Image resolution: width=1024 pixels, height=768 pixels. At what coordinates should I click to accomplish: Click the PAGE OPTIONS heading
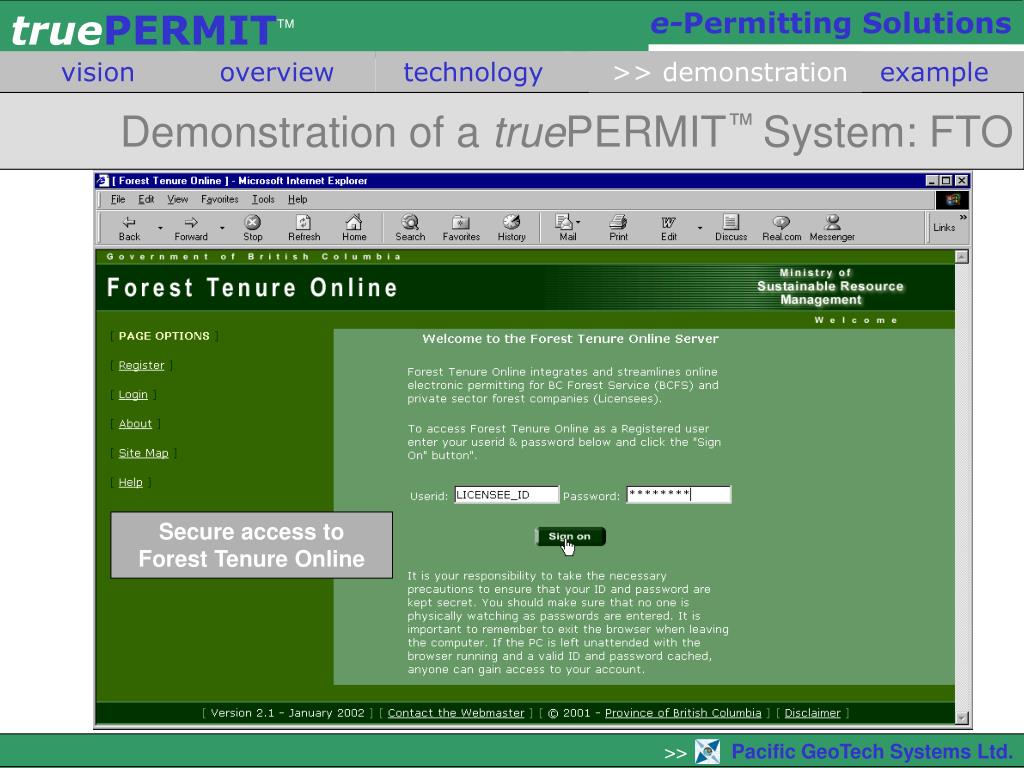[x=164, y=336]
